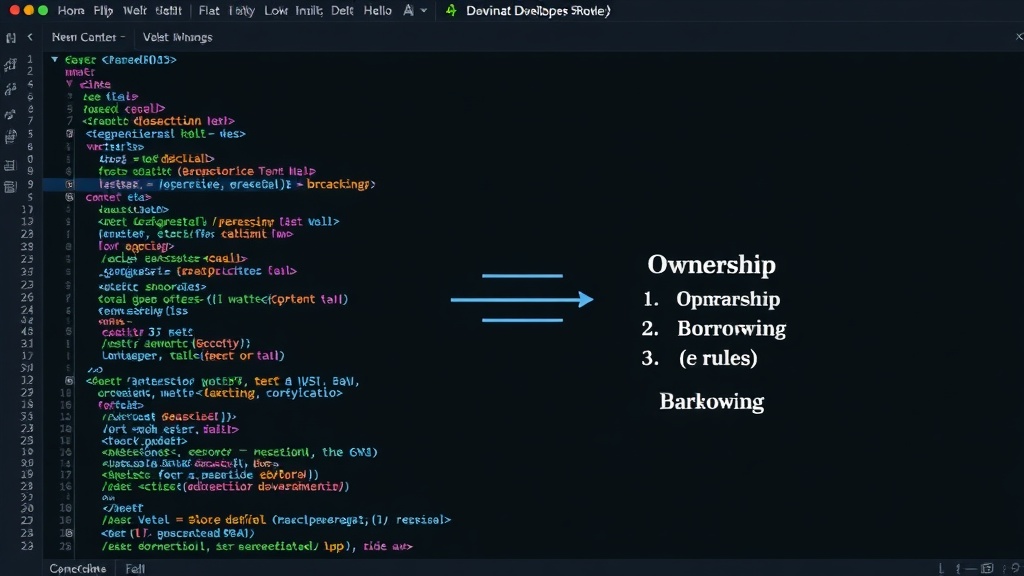This screenshot has width=1024, height=576.
Task: Open the dropdown arrow next to the 'A' icon
Action: [424, 10]
